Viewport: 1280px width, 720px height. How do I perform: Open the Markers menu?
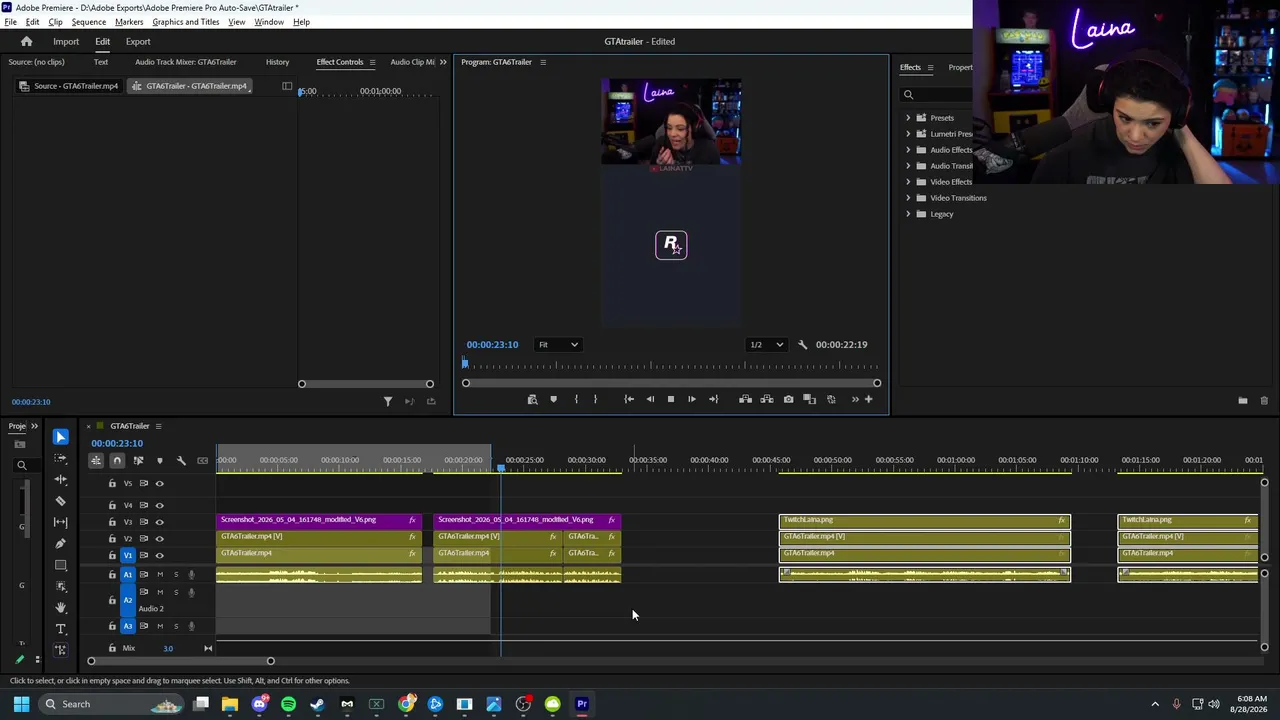[x=129, y=22]
